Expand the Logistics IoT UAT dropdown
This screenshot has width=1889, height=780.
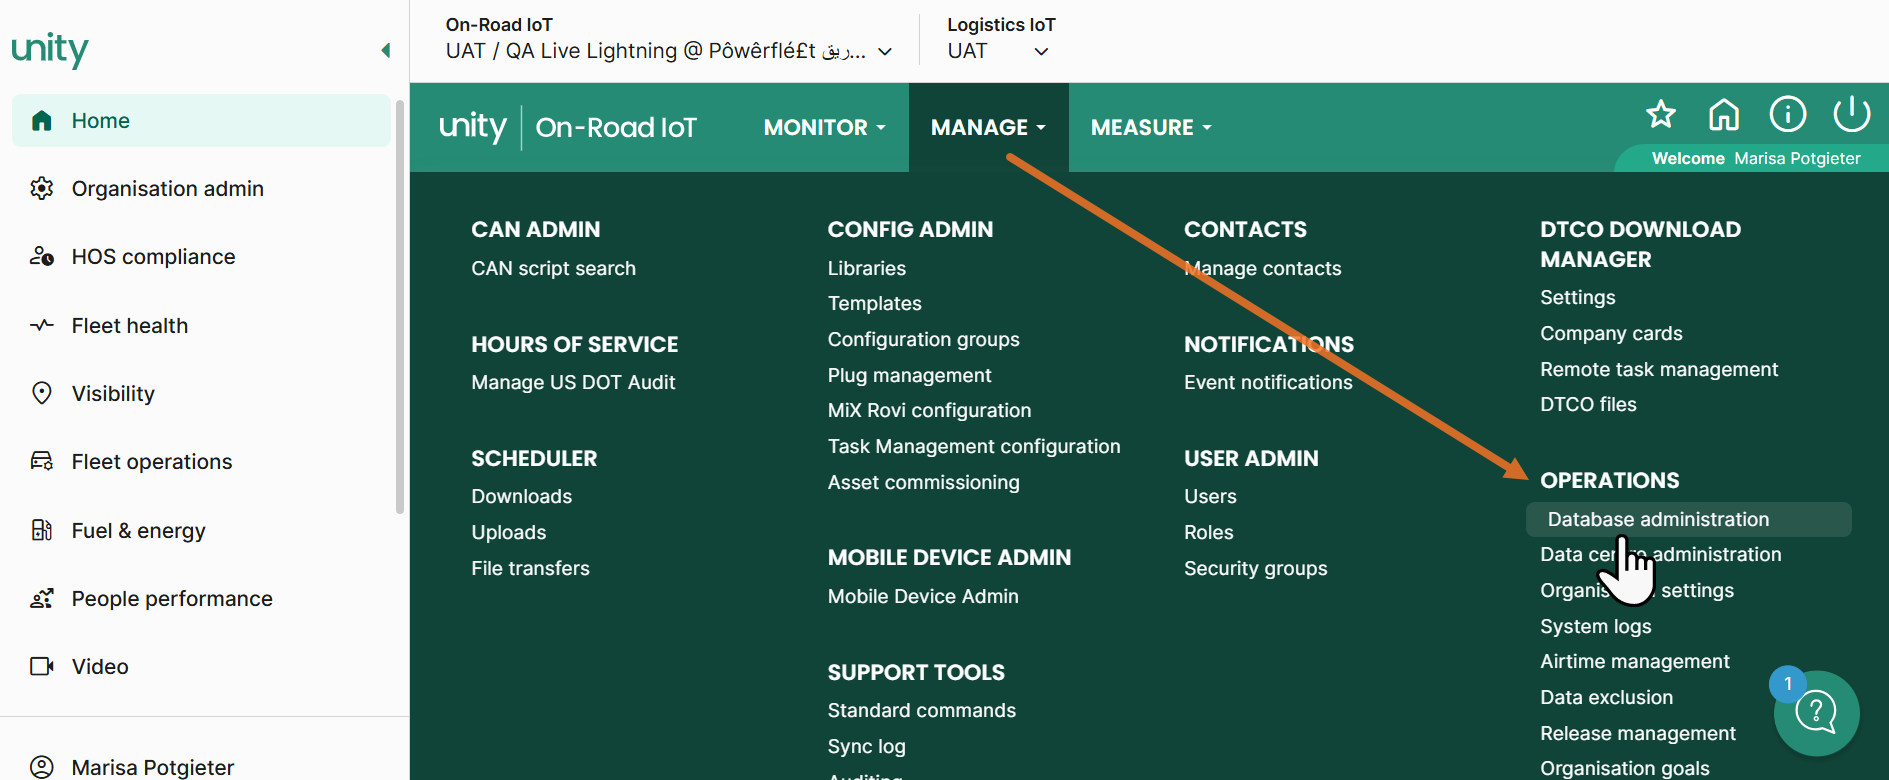click(1041, 52)
